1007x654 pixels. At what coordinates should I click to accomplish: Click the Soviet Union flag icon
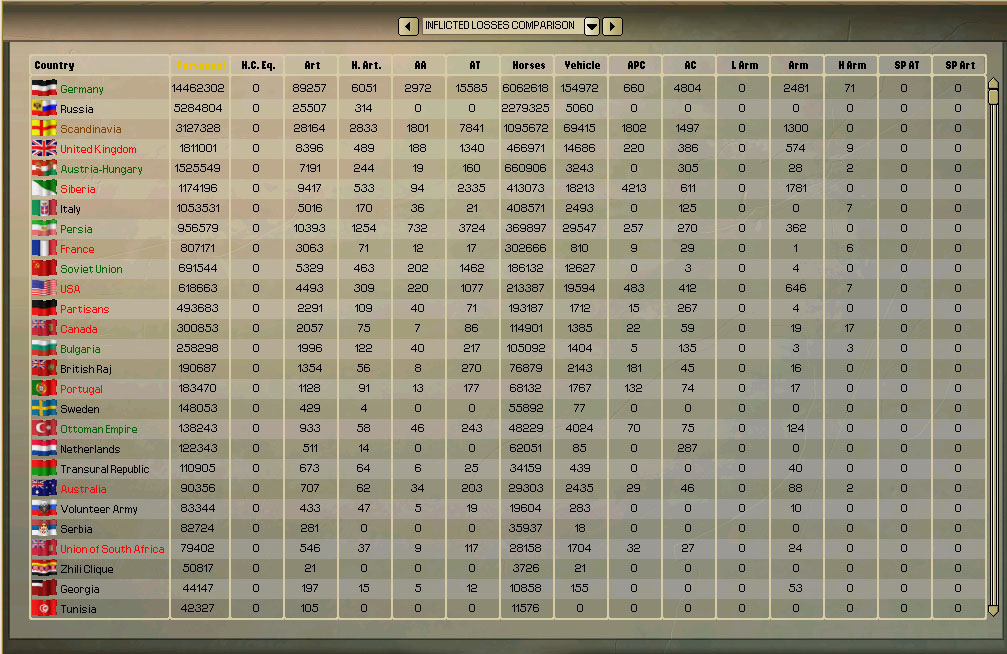click(x=44, y=268)
